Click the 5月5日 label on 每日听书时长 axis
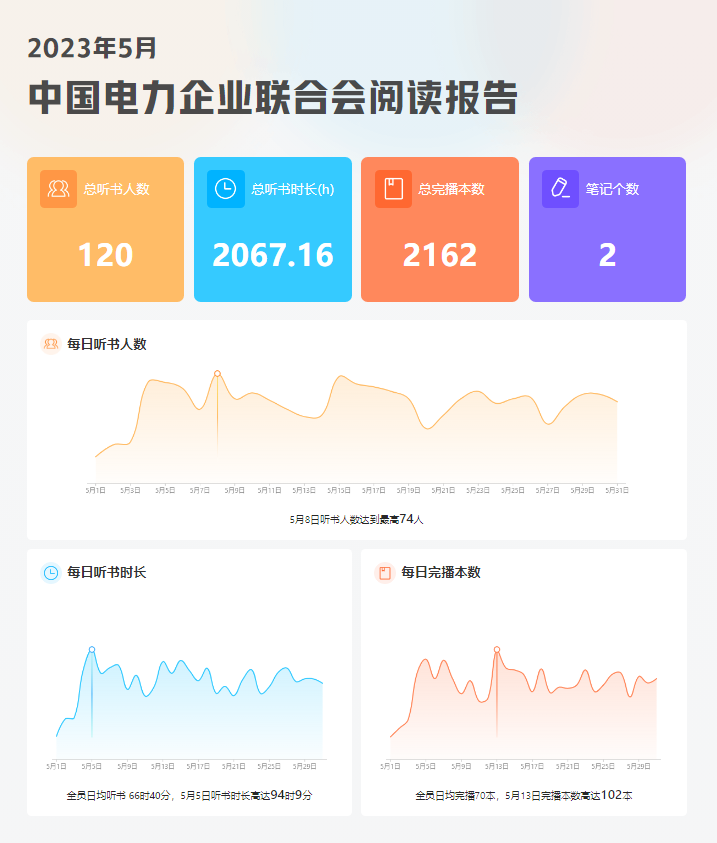This screenshot has height=843, width=717. [92, 766]
